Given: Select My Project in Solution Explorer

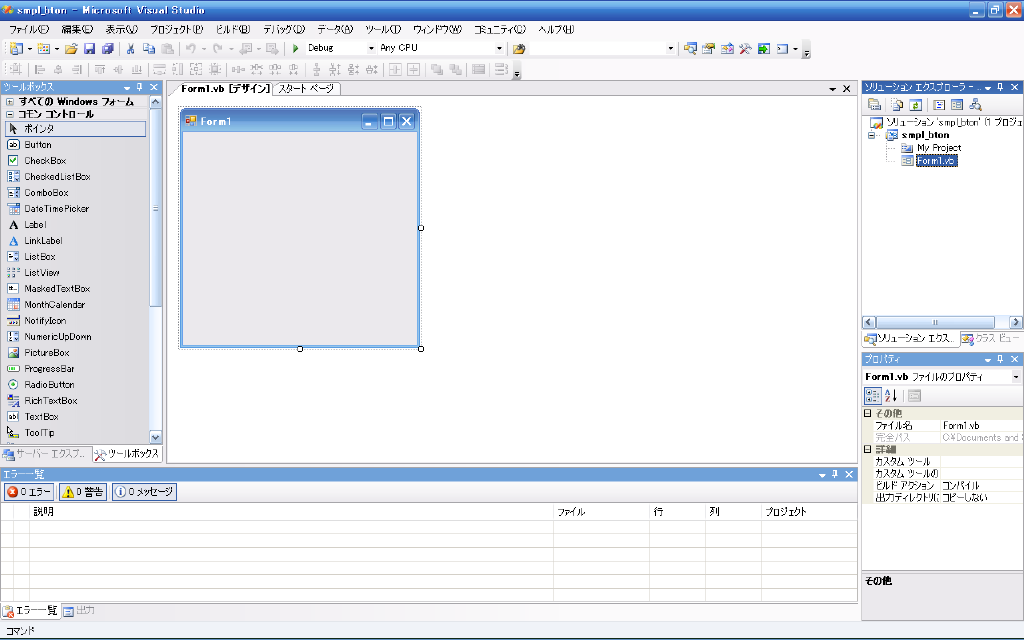Looking at the screenshot, I should 938,148.
